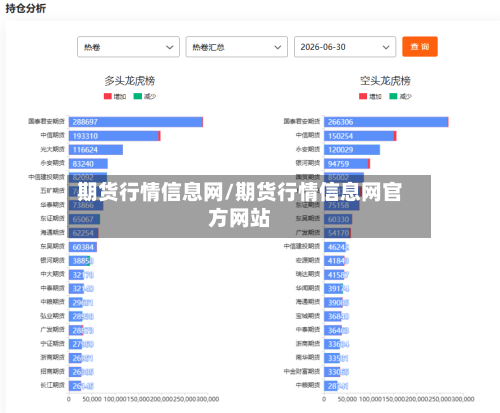The width and height of the screenshot is (500, 413).
Task: Open the 2026-06-30 date dropdown
Action: (x=345, y=47)
